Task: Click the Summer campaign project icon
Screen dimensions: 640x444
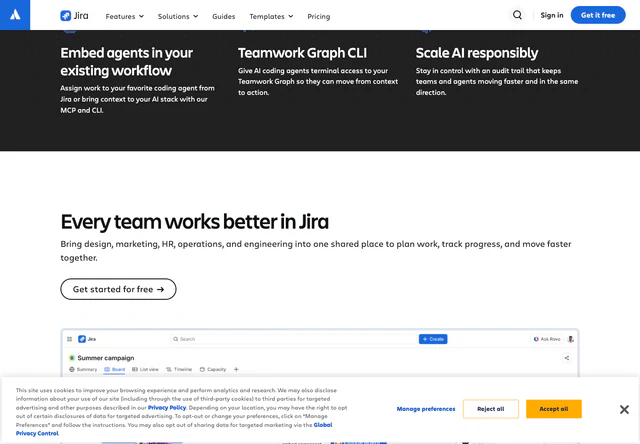Action: (72, 358)
